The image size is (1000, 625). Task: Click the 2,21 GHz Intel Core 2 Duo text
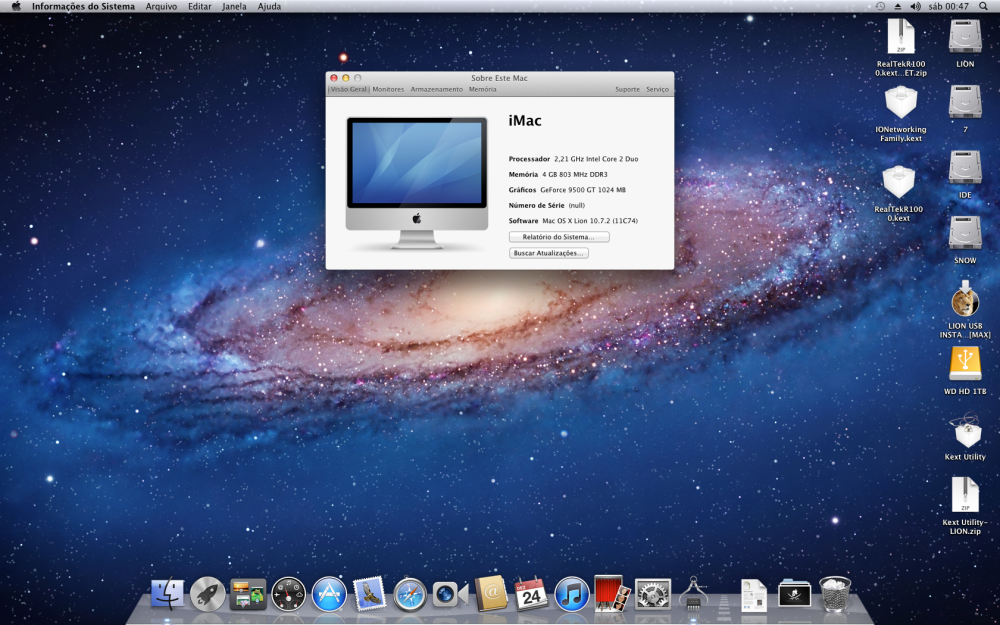pyautogui.click(x=596, y=159)
